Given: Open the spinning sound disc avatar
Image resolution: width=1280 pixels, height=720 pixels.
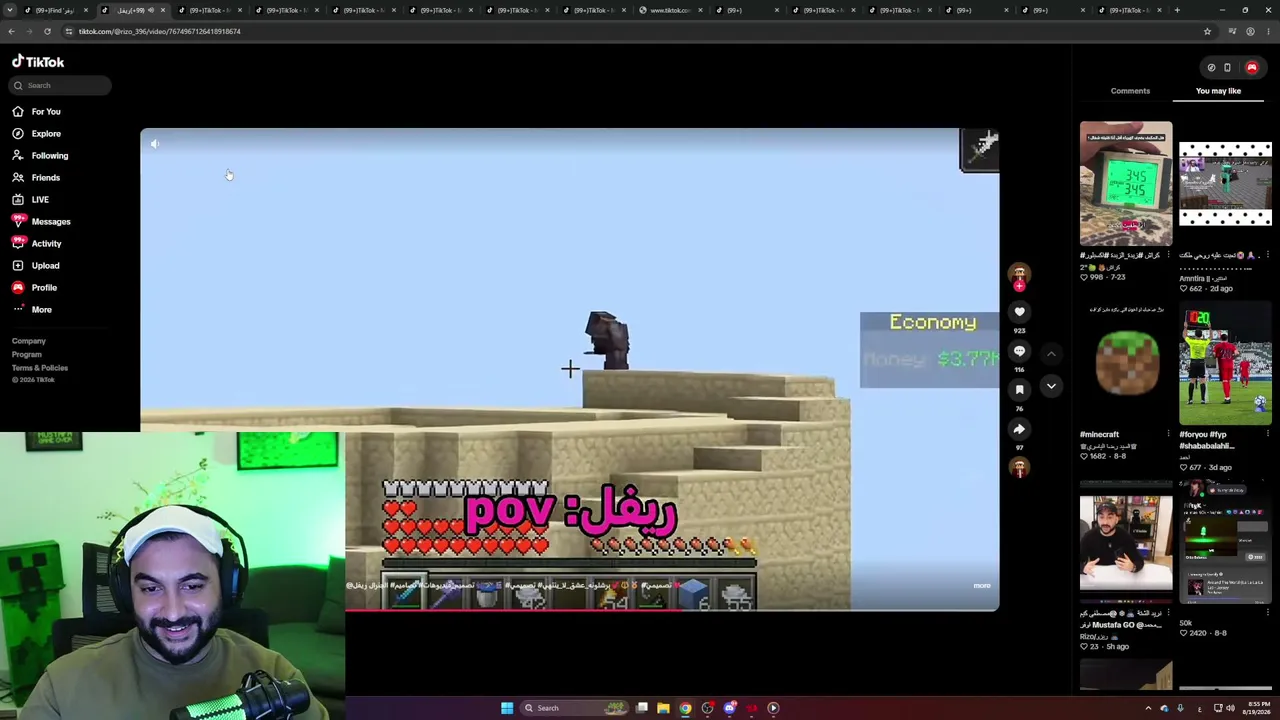Looking at the screenshot, I should click(1019, 467).
